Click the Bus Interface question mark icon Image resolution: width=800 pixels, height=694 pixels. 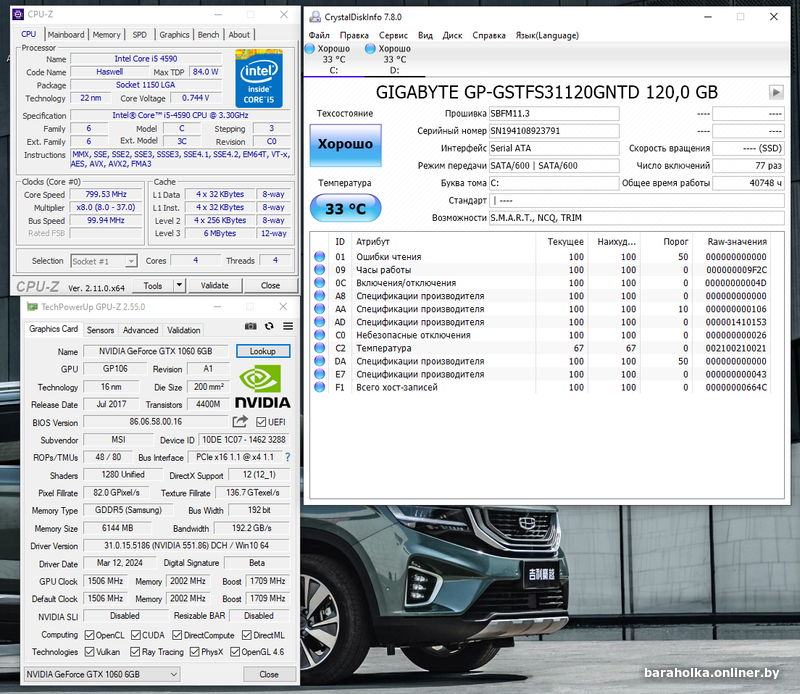(288, 457)
